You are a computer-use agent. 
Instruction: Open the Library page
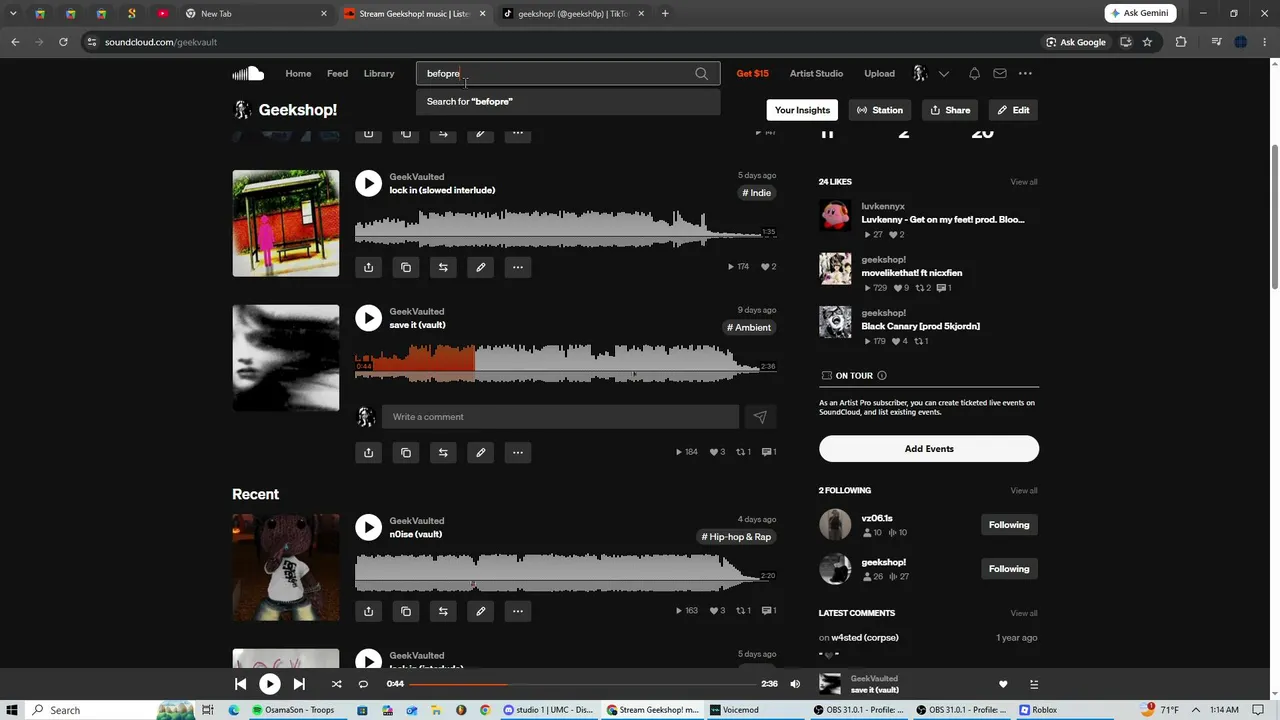(379, 73)
